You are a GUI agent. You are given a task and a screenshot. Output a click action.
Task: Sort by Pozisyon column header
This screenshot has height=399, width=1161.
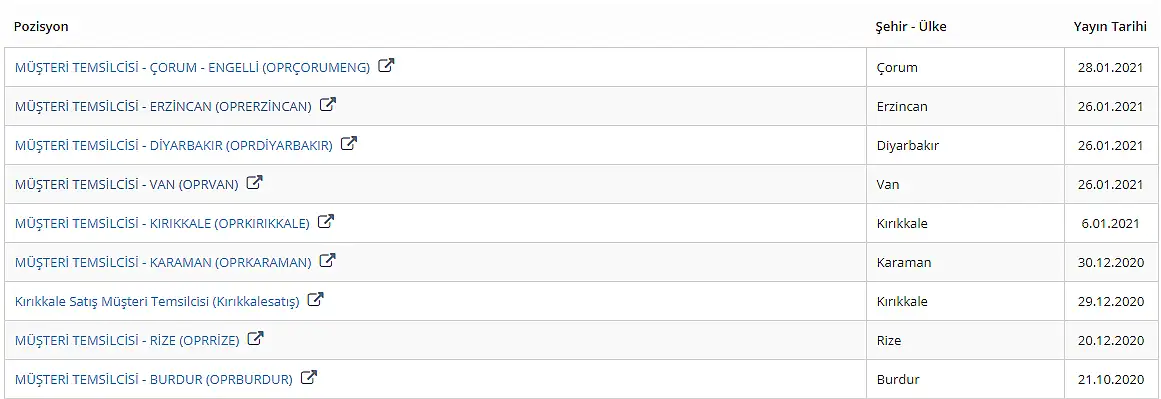[x=41, y=27]
